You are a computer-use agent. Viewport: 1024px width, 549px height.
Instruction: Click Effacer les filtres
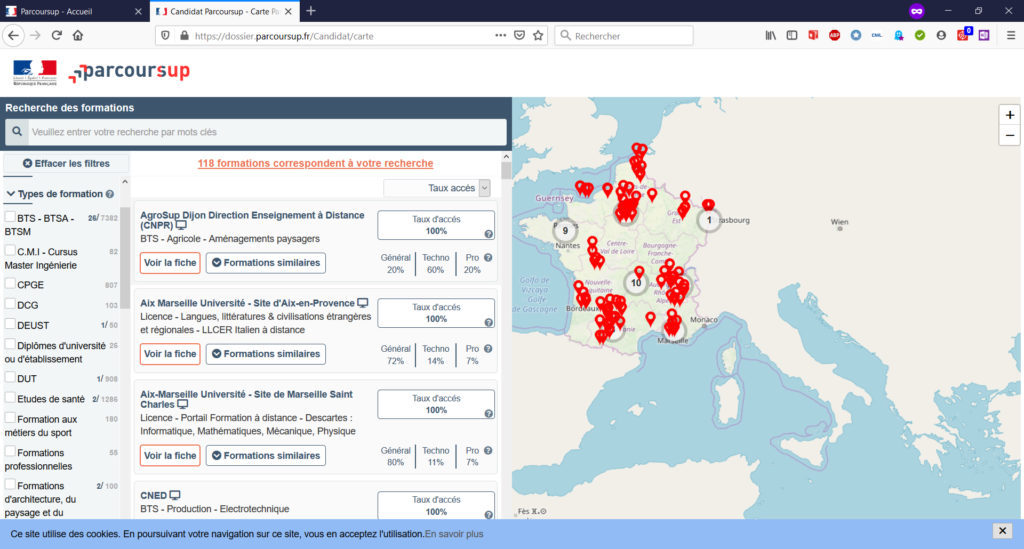[x=66, y=164]
